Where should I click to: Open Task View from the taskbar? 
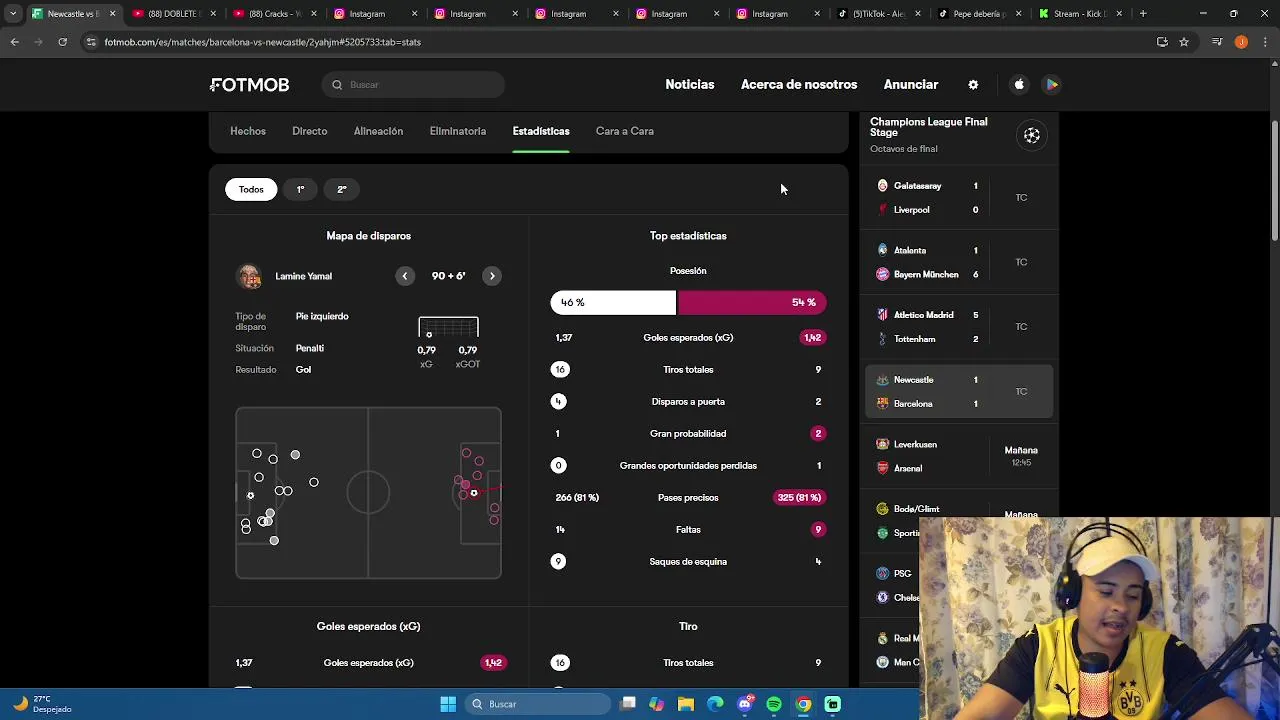coord(628,704)
